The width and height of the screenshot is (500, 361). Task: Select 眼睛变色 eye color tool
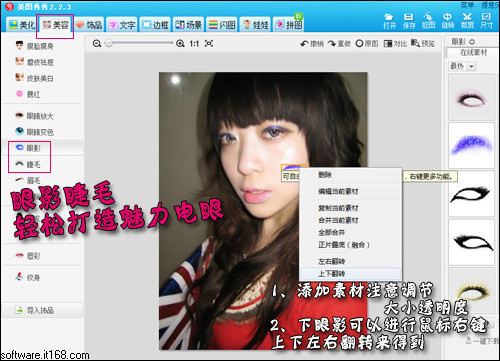pyautogui.click(x=34, y=132)
